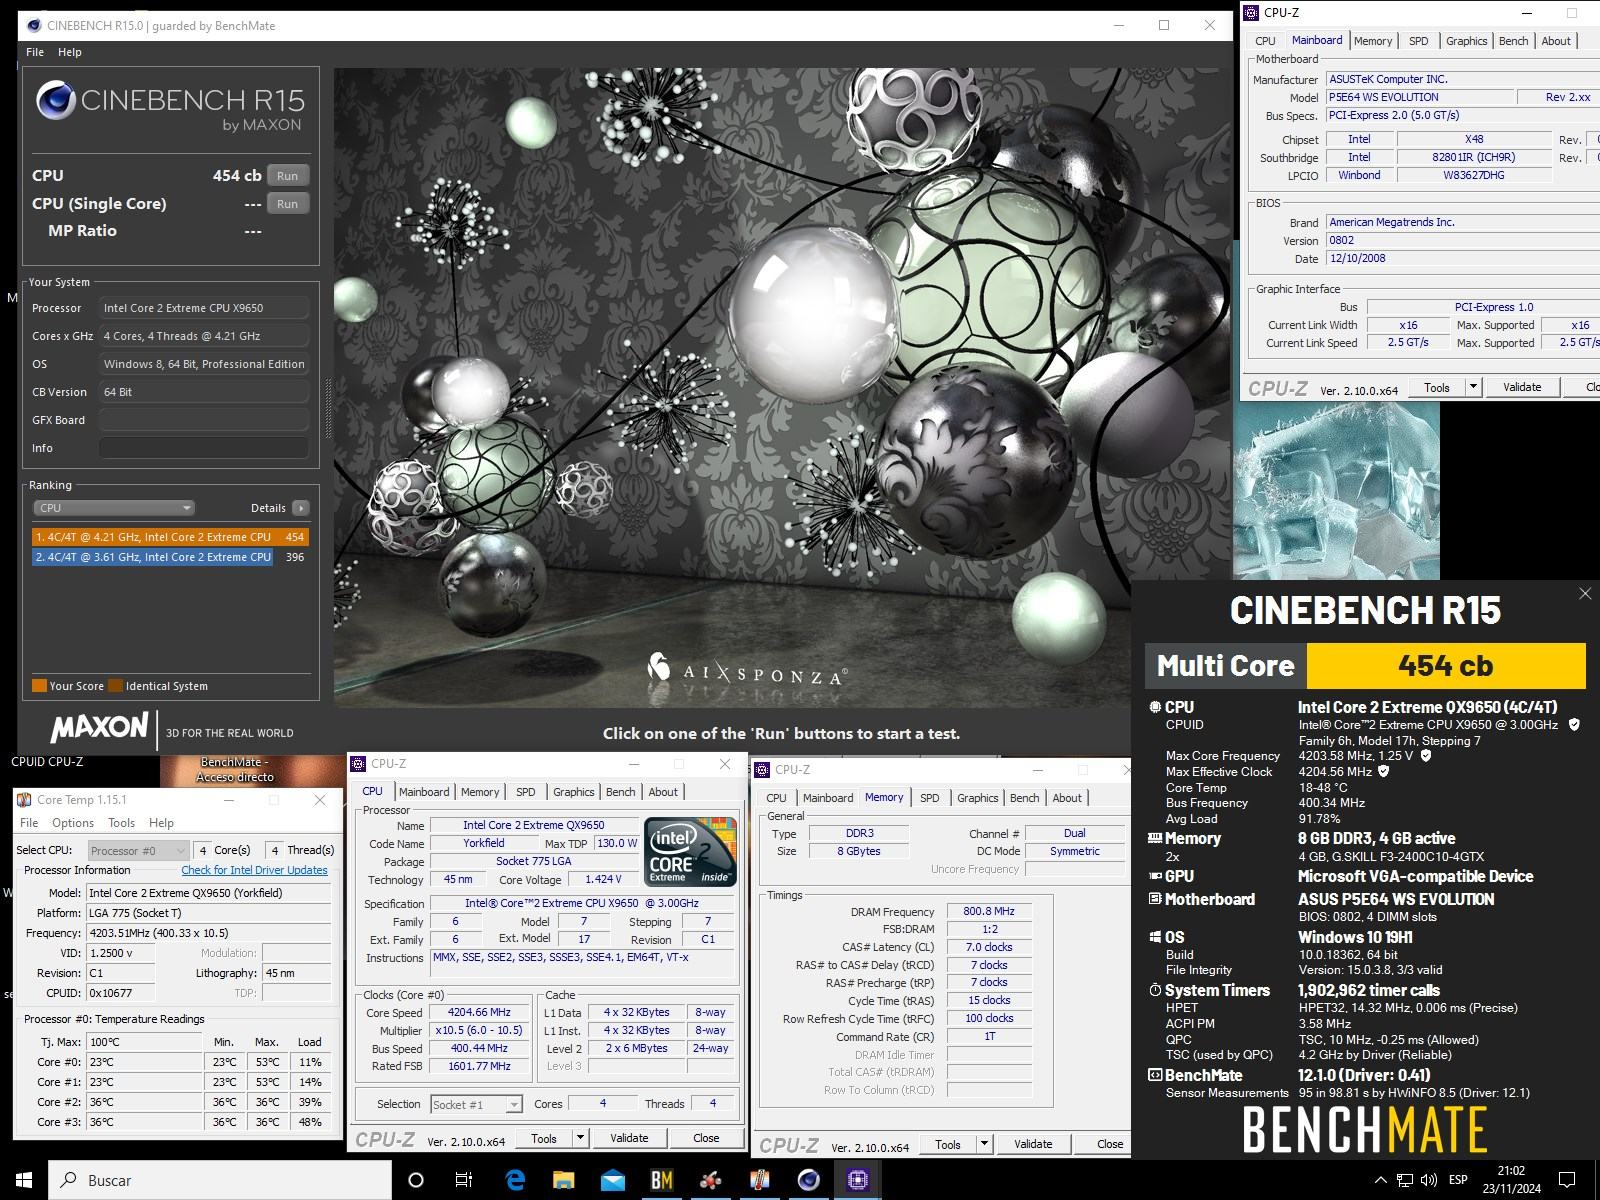Switch to the SPD tab in CPU-Z Memory window
The image size is (1600, 1200).
coord(929,798)
